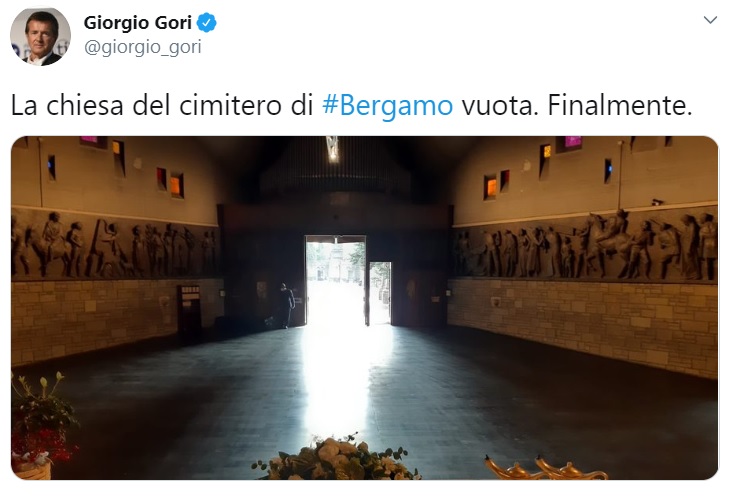Click the sculpted frieze on the left wall
Screen dimensions: 730x496
(x=115, y=246)
